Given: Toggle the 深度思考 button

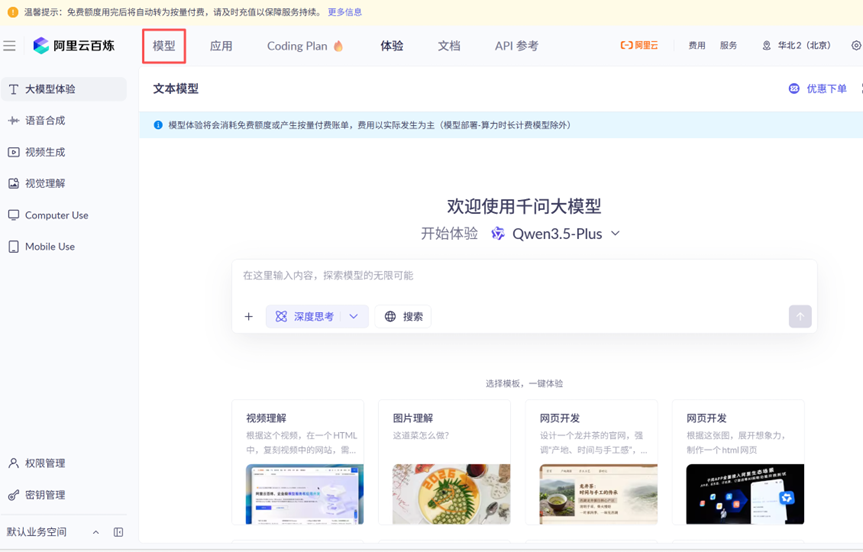Looking at the screenshot, I should tap(305, 316).
